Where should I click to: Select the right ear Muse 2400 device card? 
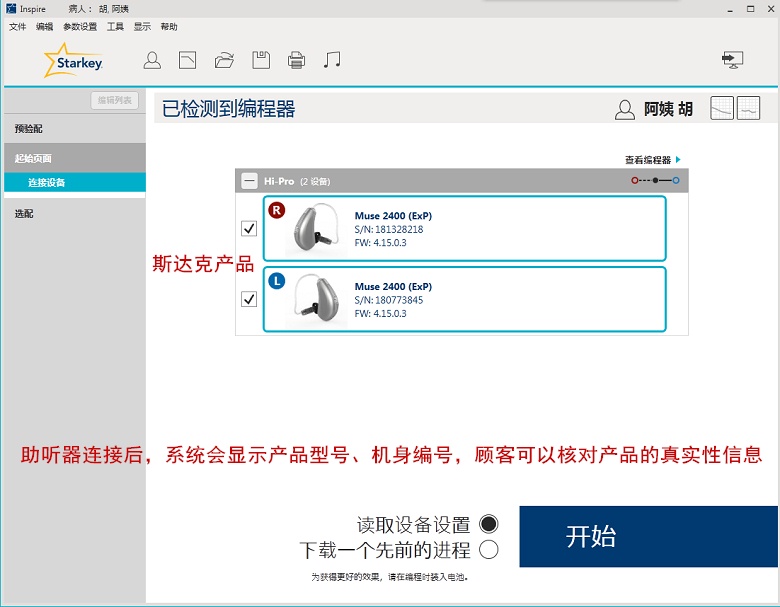pyautogui.click(x=464, y=229)
